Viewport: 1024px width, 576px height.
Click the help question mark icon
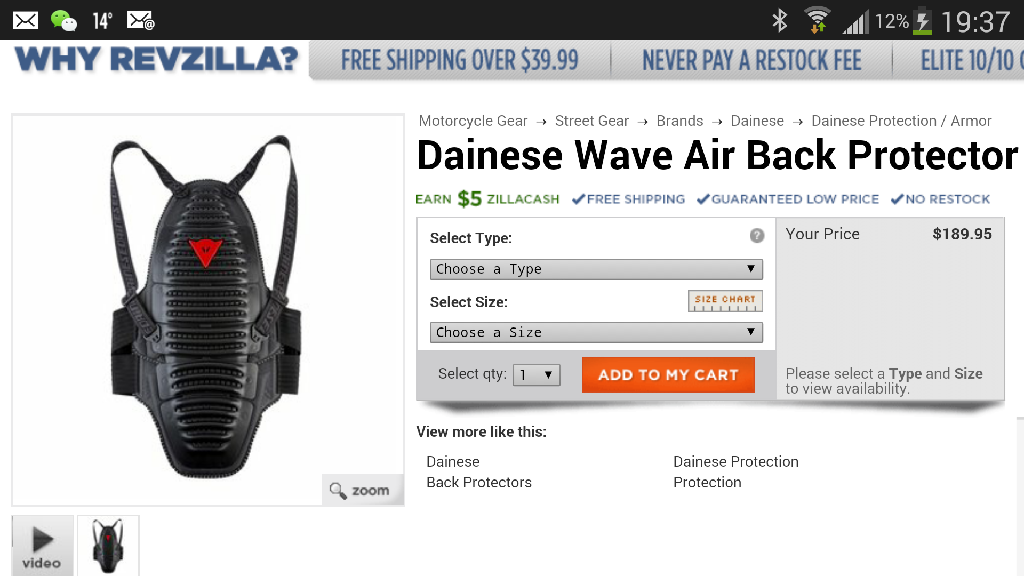pyautogui.click(x=756, y=236)
